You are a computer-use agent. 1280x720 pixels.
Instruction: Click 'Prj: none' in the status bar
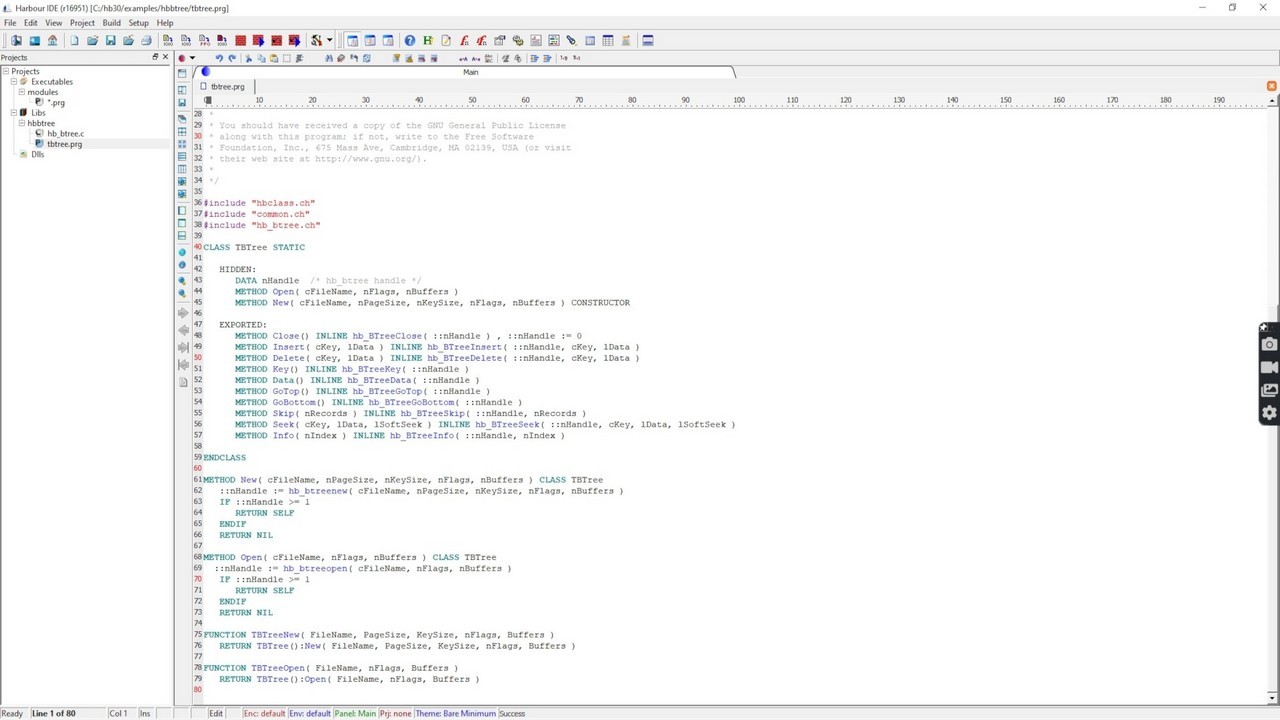pyautogui.click(x=395, y=713)
